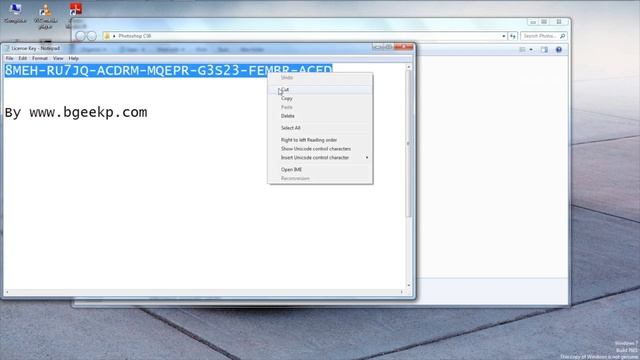
Task: Open Notepad's View menu
Action: click(58, 58)
